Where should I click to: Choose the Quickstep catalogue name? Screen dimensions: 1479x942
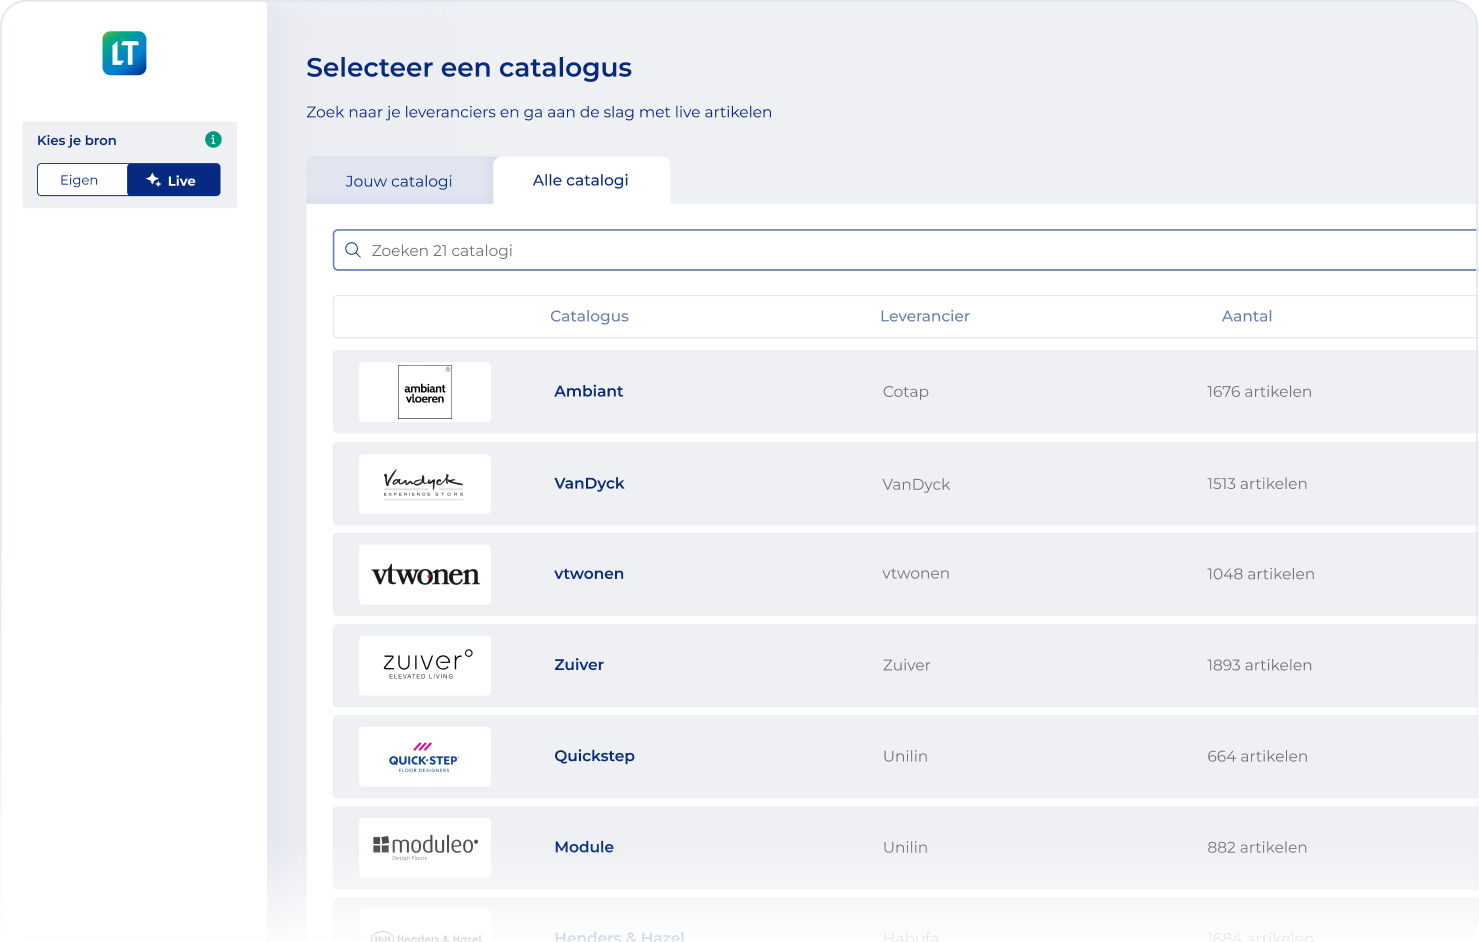coord(594,756)
